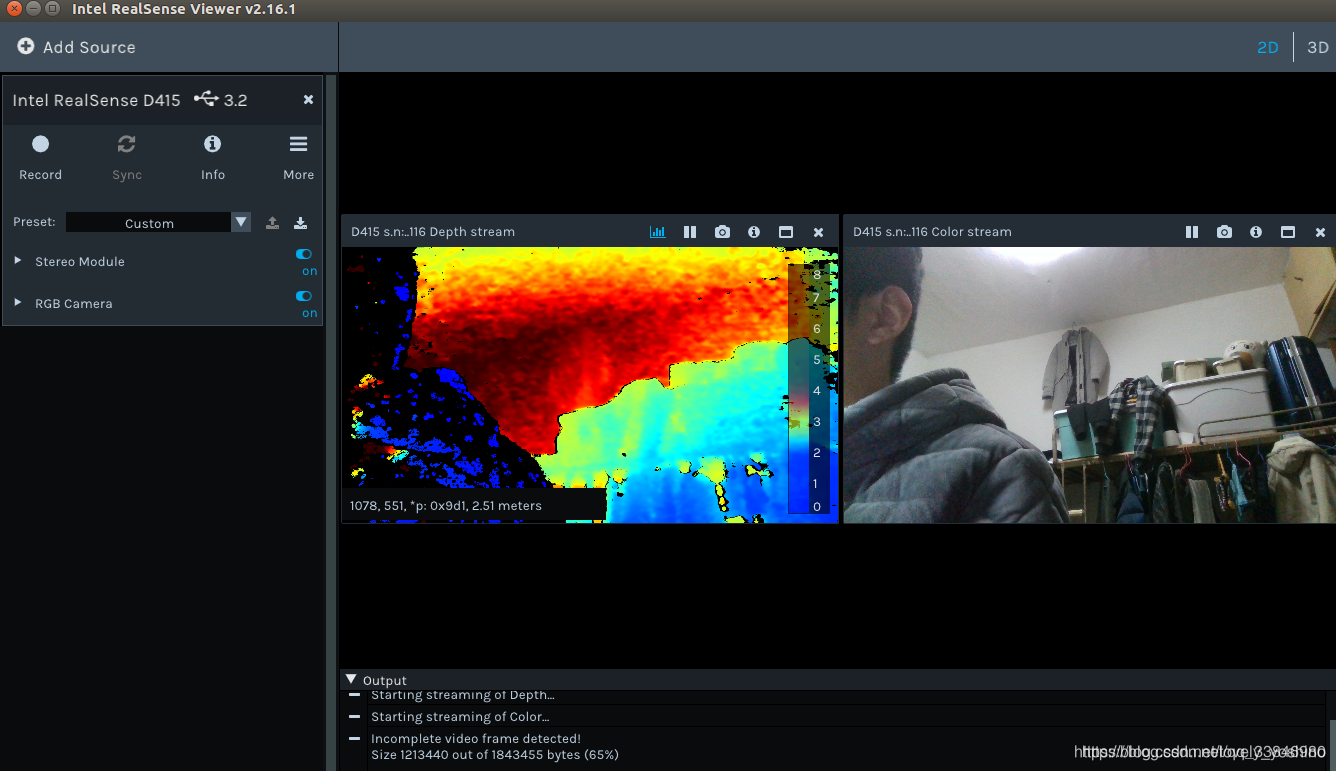Pause the Color stream
1336x771 pixels.
tap(1192, 232)
